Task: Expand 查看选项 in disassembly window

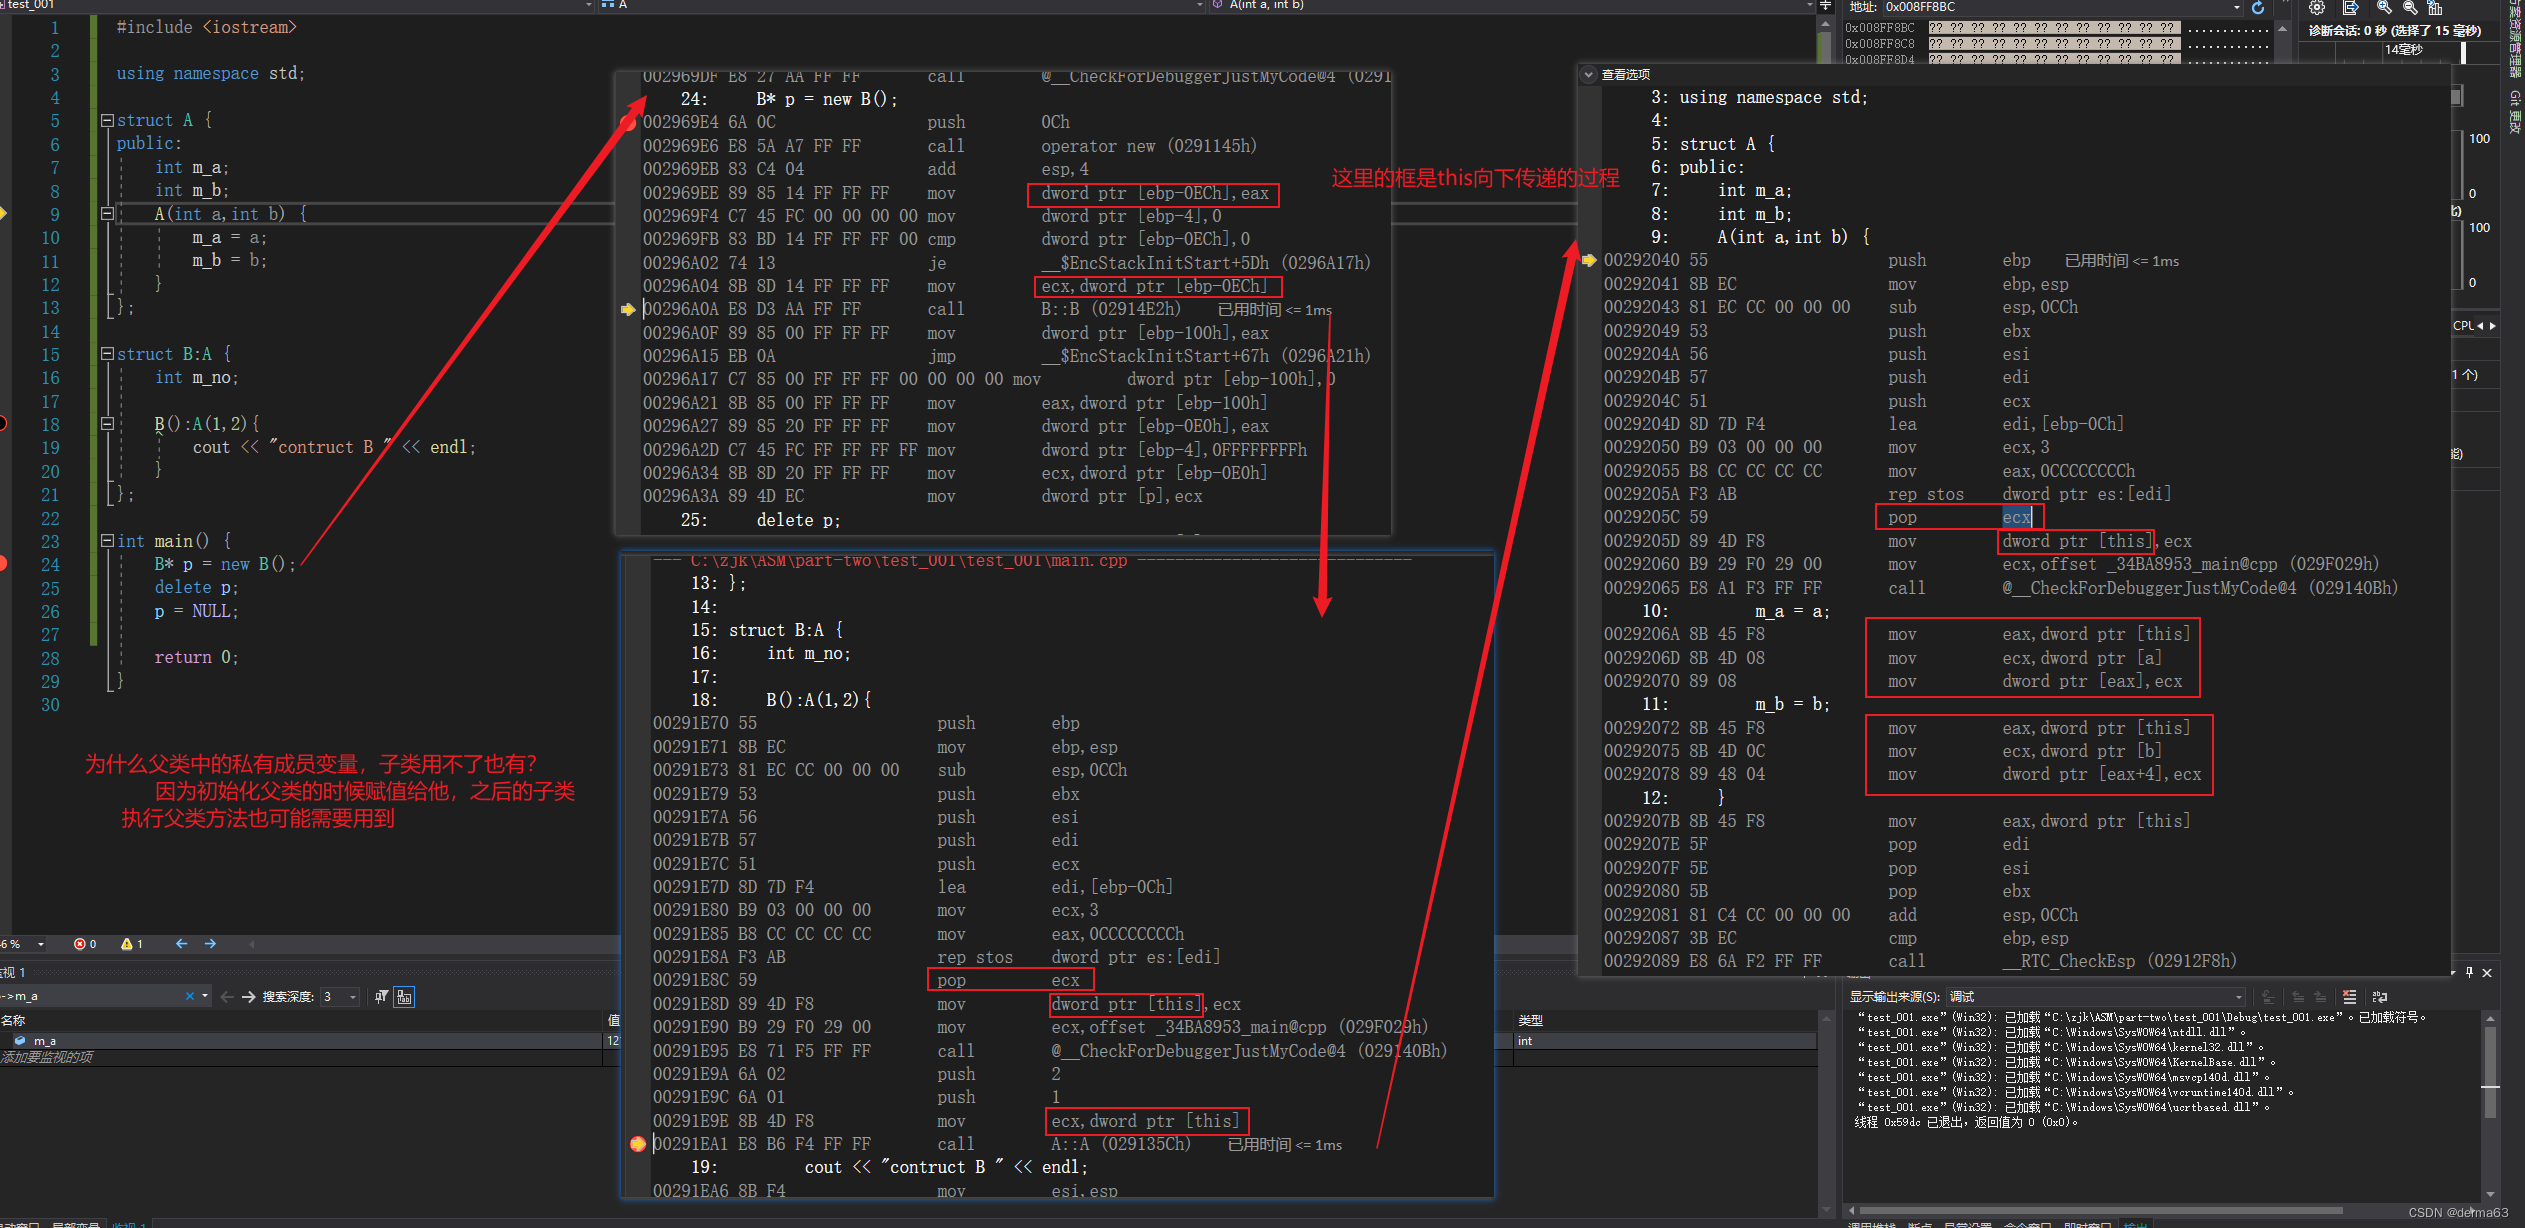Action: (x=1588, y=74)
